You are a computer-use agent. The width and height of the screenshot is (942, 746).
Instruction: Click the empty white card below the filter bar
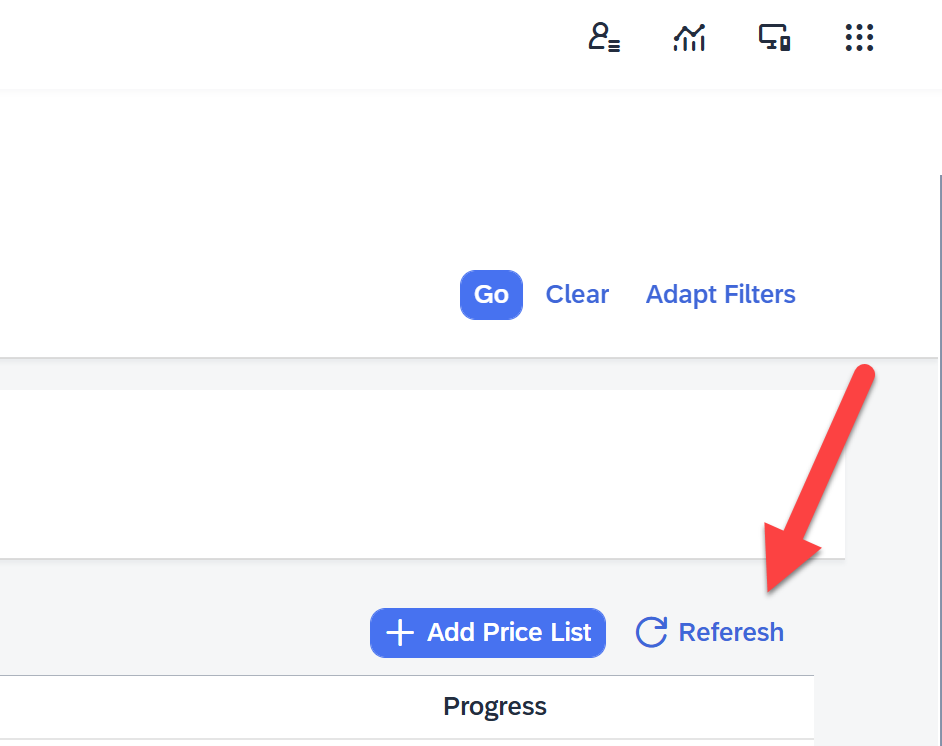coord(400,473)
